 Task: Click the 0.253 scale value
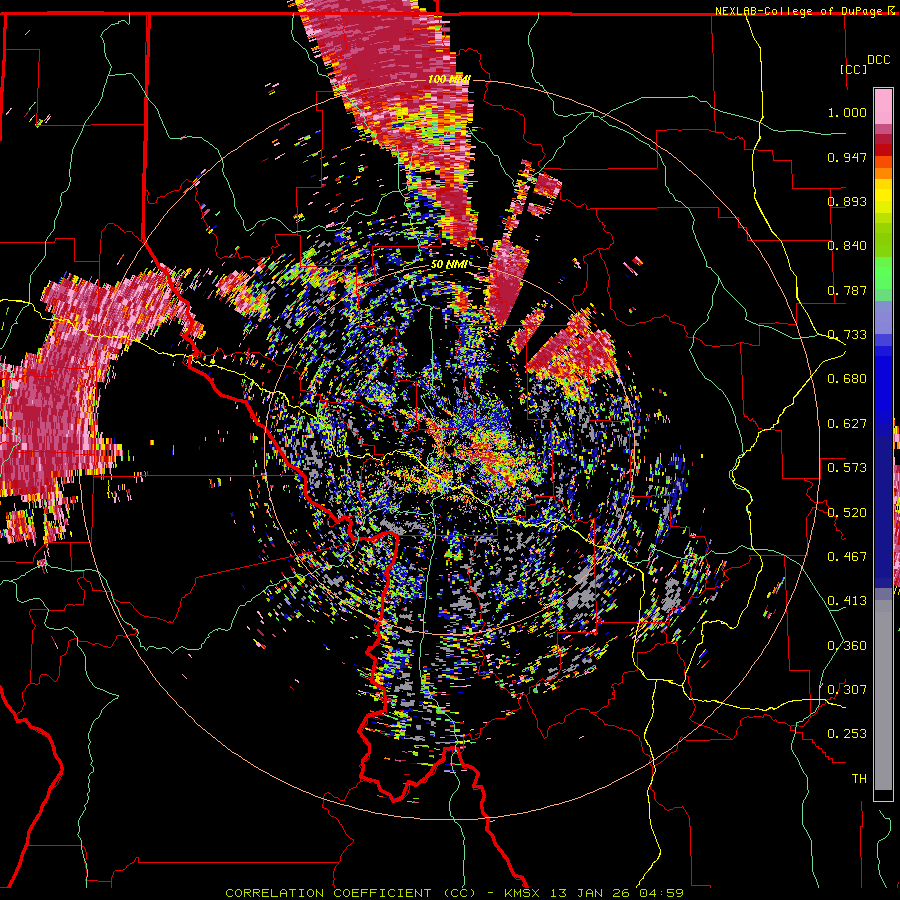[847, 734]
